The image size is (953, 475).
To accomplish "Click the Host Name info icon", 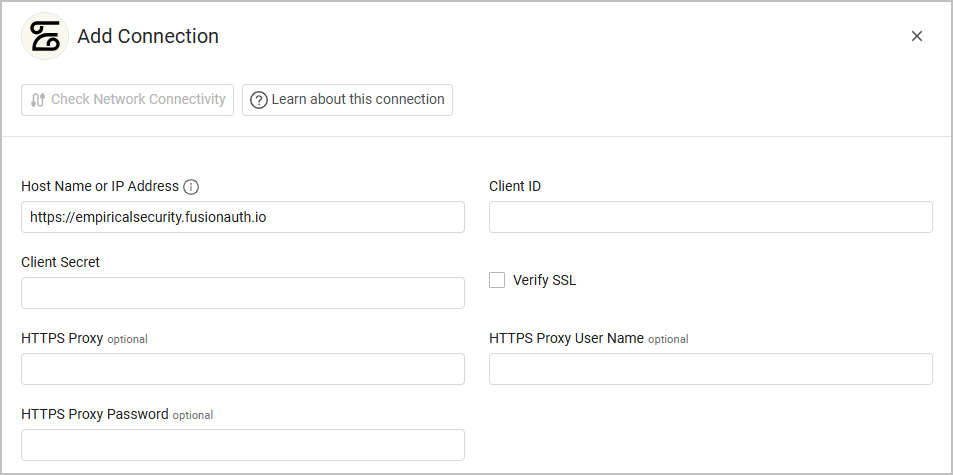I will coord(192,187).
